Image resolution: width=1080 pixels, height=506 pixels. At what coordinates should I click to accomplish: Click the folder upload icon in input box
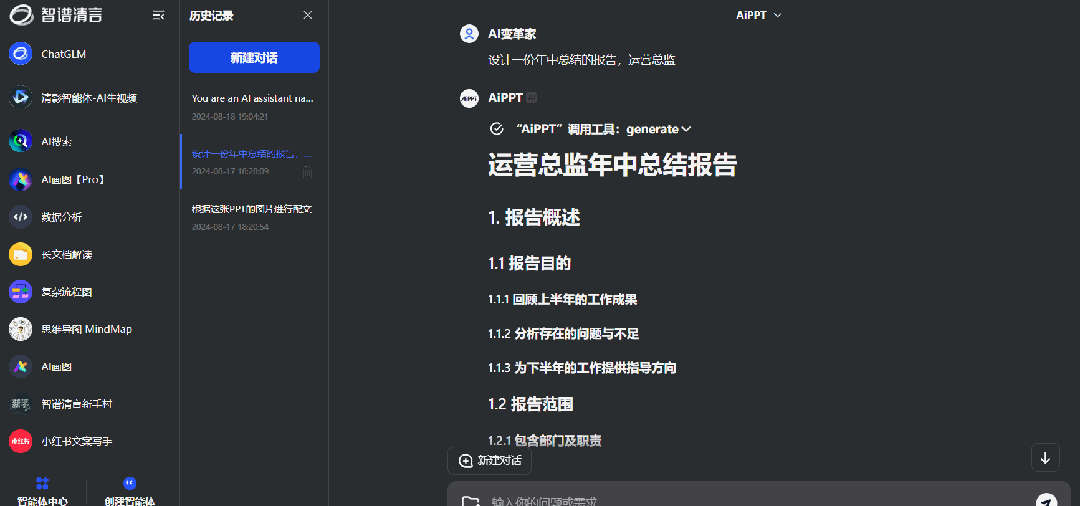[470, 501]
